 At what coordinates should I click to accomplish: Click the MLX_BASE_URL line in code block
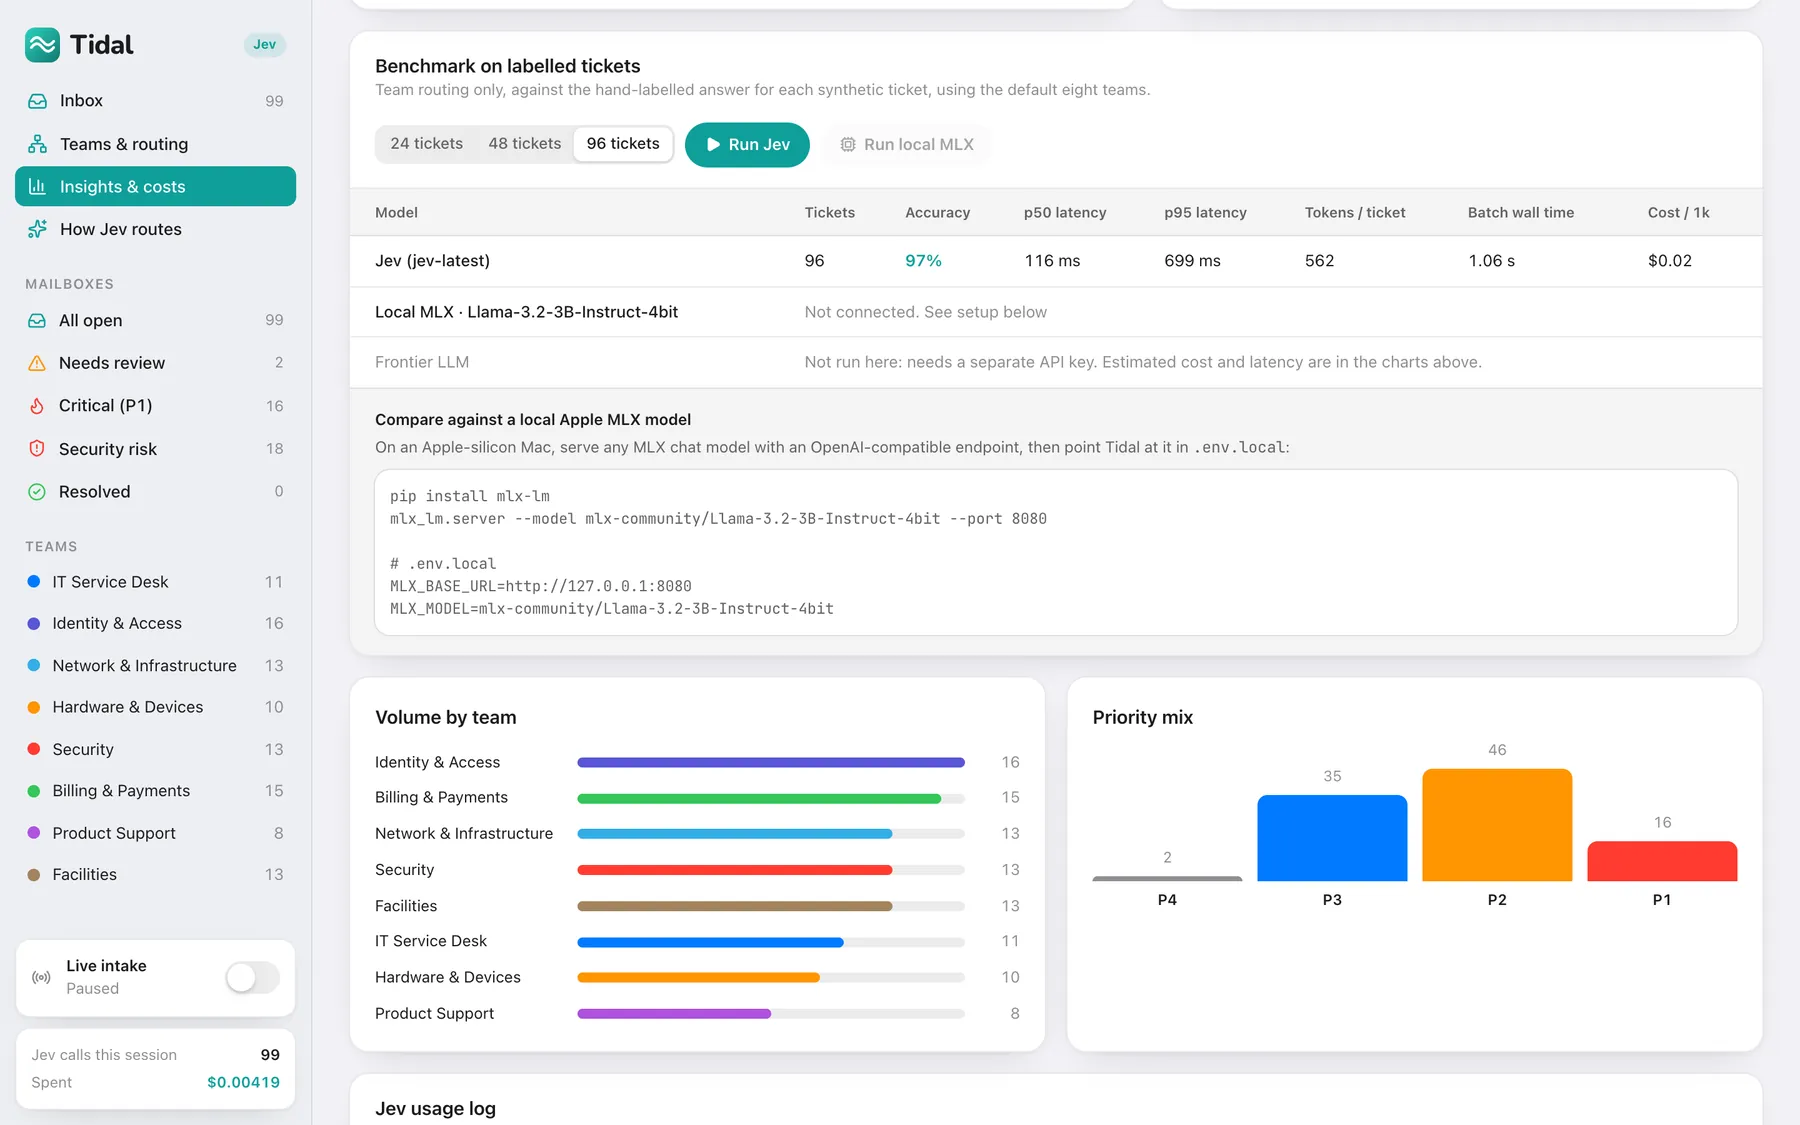click(x=541, y=586)
